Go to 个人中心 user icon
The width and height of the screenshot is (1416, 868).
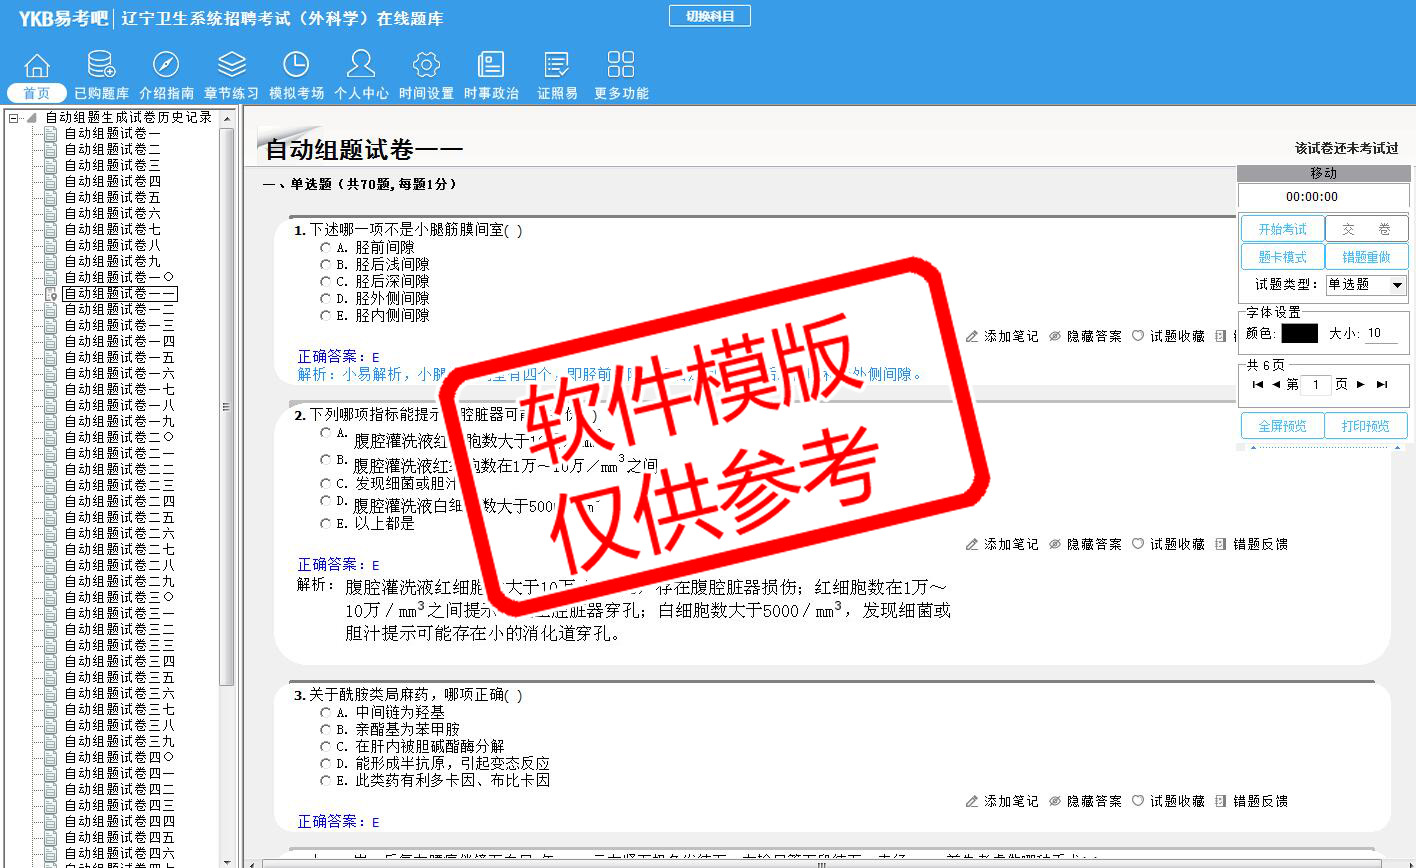pyautogui.click(x=361, y=66)
